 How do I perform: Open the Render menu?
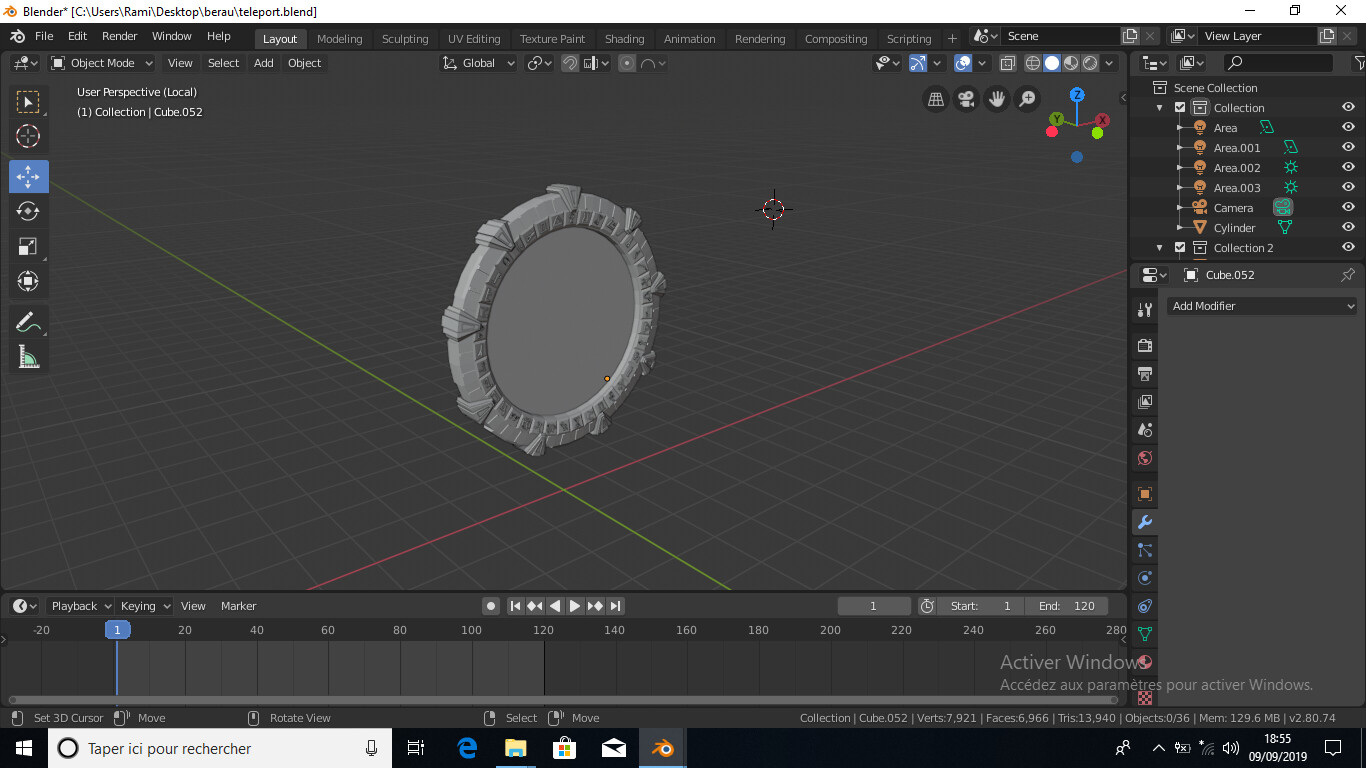pyautogui.click(x=119, y=36)
